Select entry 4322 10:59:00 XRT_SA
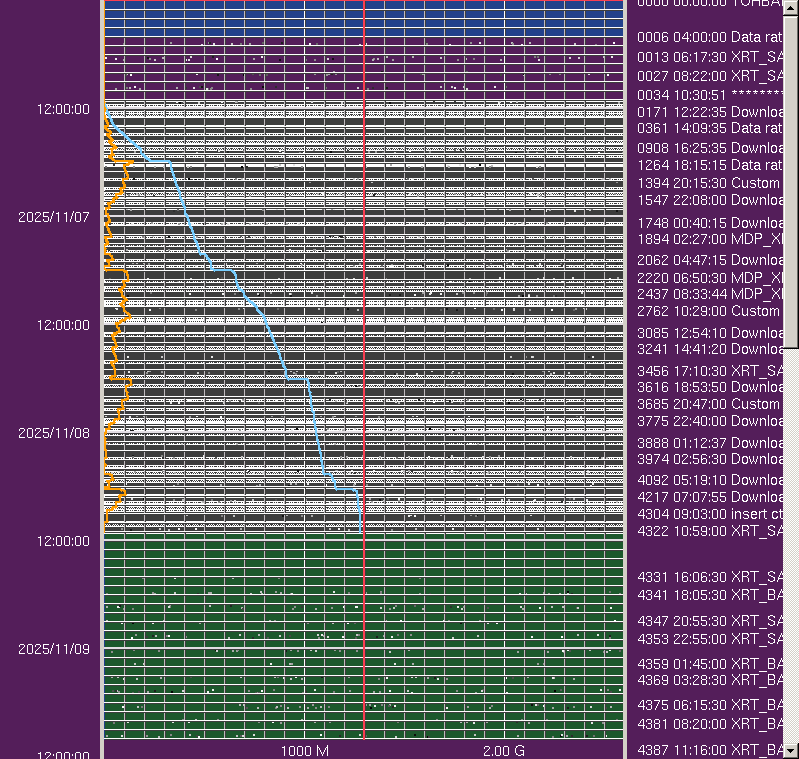This screenshot has height=759, width=799. pyautogui.click(x=709, y=531)
